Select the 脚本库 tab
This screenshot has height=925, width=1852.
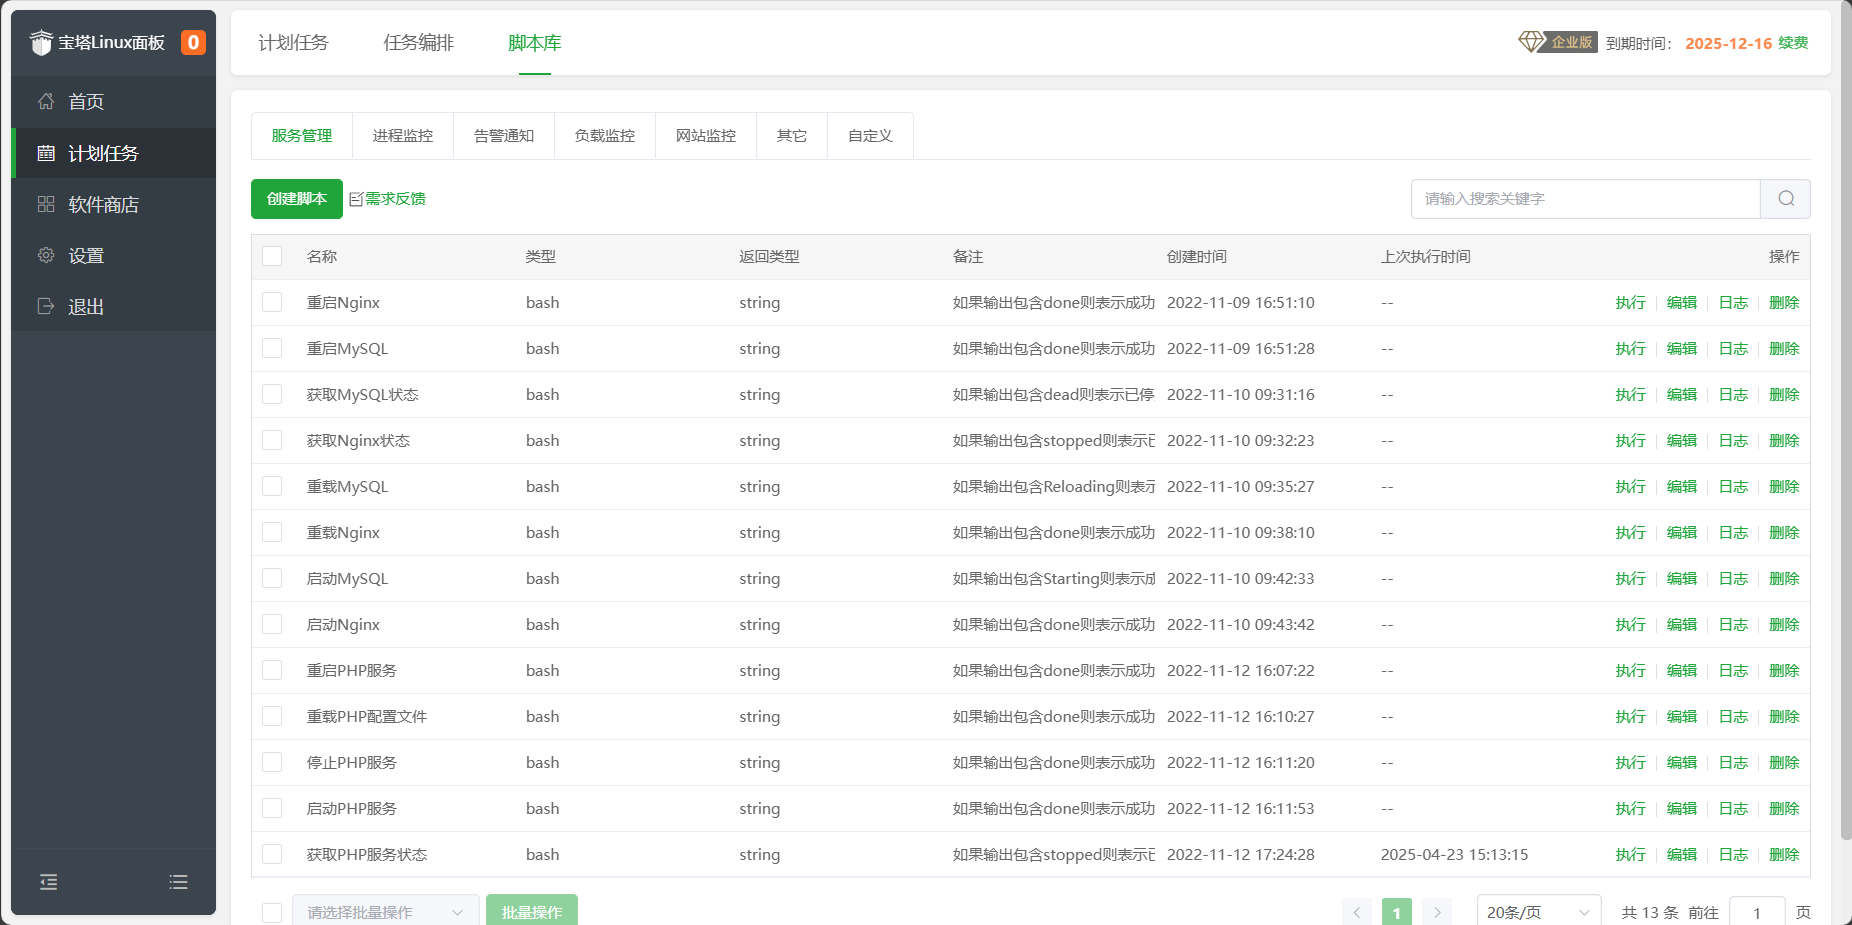click(535, 43)
